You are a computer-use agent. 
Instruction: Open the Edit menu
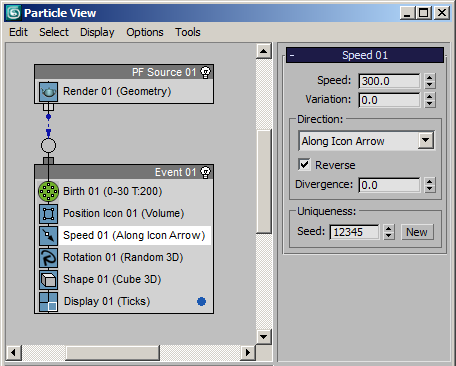click(18, 32)
